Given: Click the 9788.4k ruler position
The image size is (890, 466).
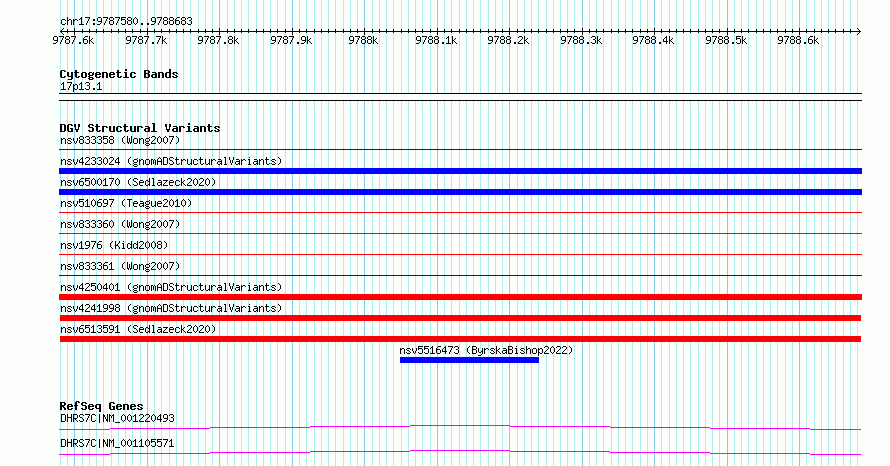Looking at the screenshot, I should (x=653, y=40).
